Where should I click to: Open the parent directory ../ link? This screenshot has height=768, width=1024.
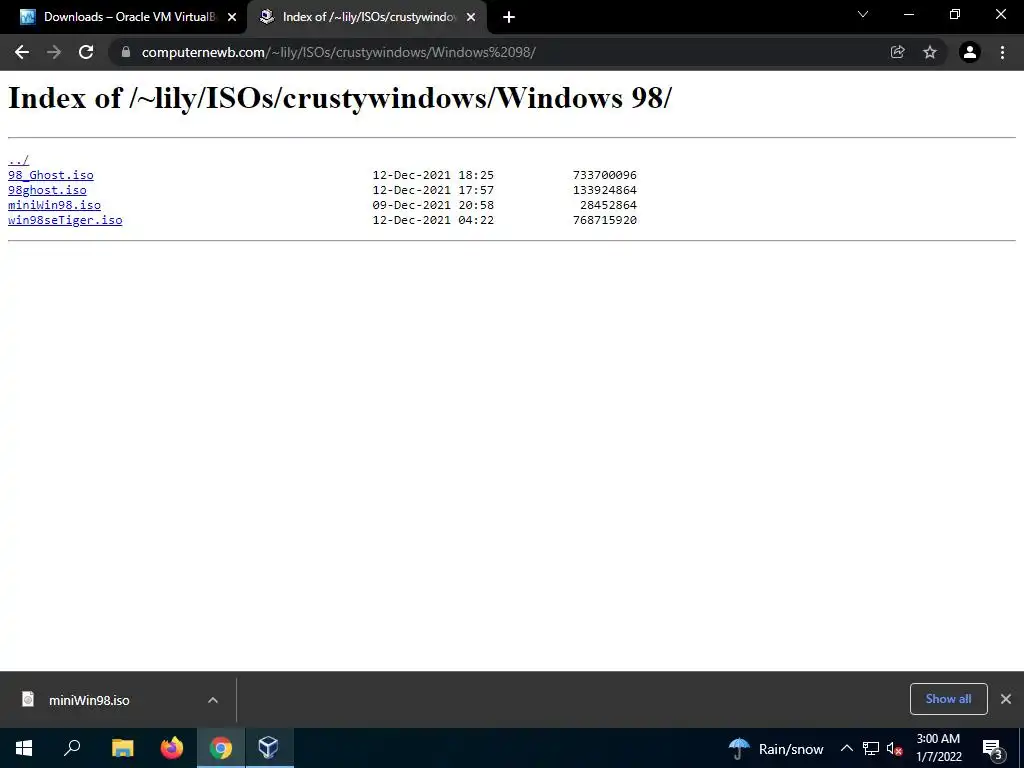[18, 160]
